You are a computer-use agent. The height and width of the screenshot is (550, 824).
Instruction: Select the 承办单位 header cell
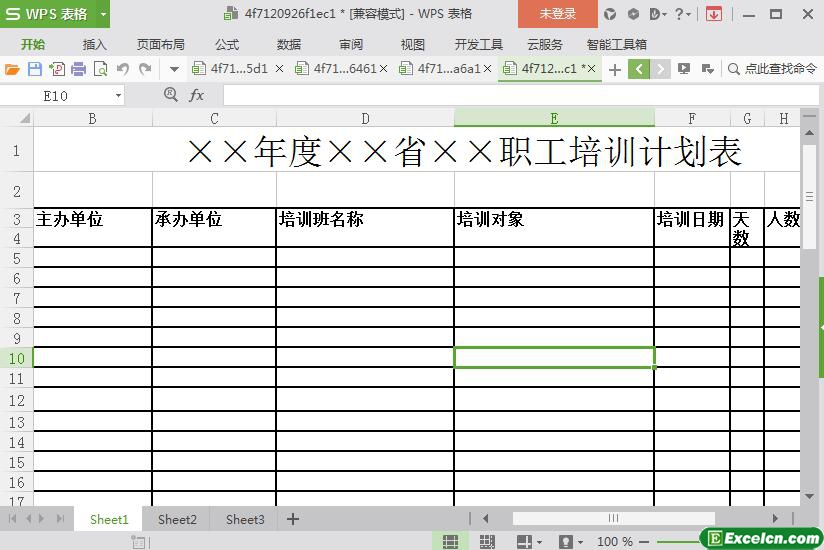(214, 227)
